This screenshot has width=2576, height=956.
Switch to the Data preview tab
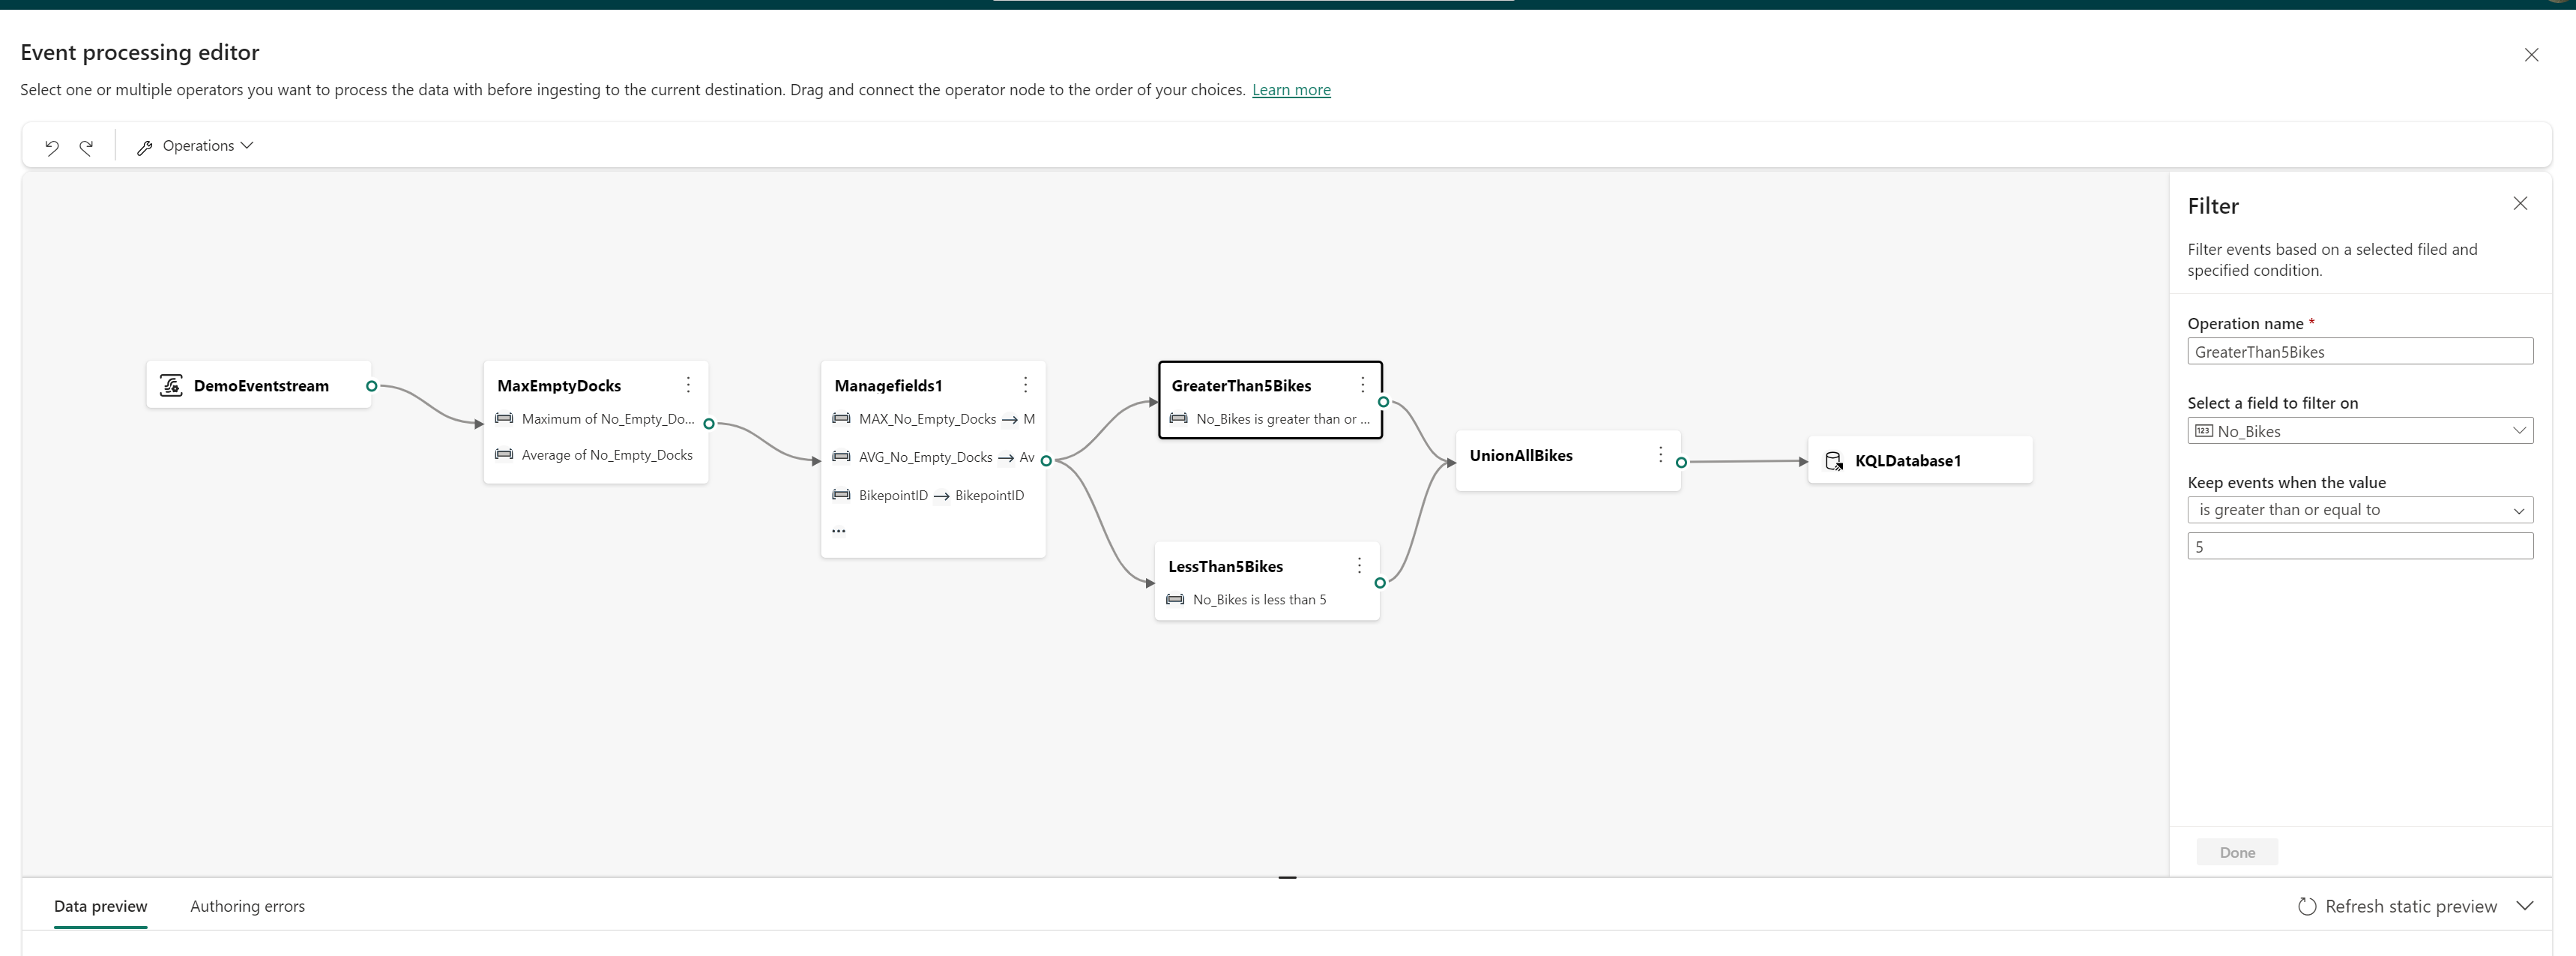(x=100, y=907)
